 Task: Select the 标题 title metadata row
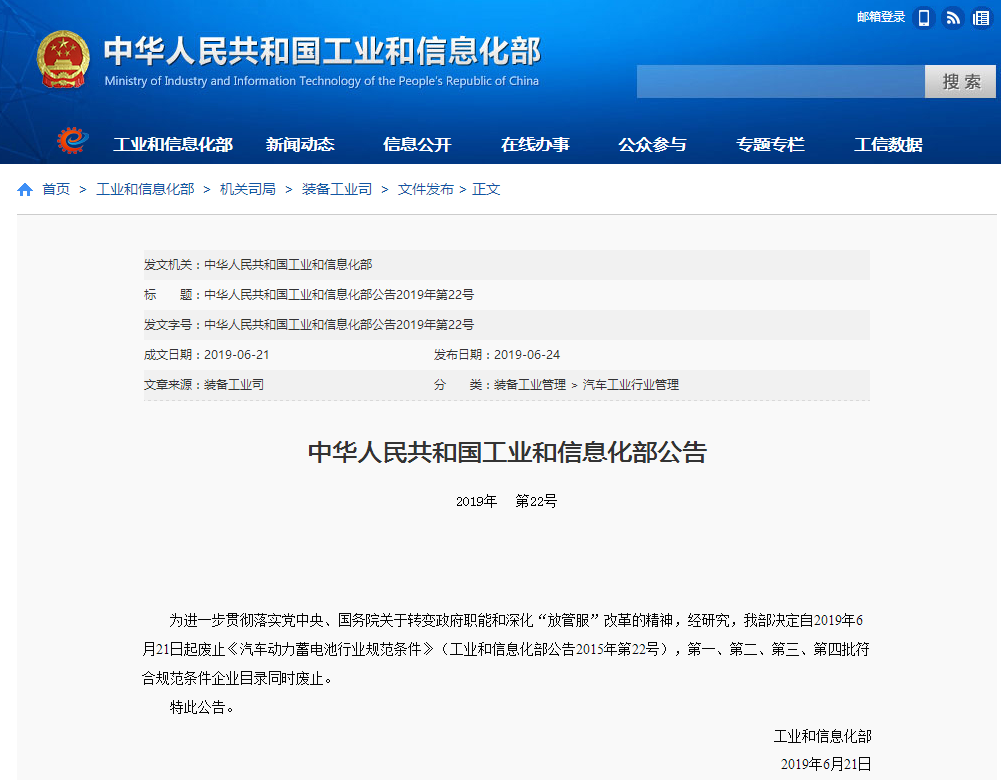coord(506,295)
